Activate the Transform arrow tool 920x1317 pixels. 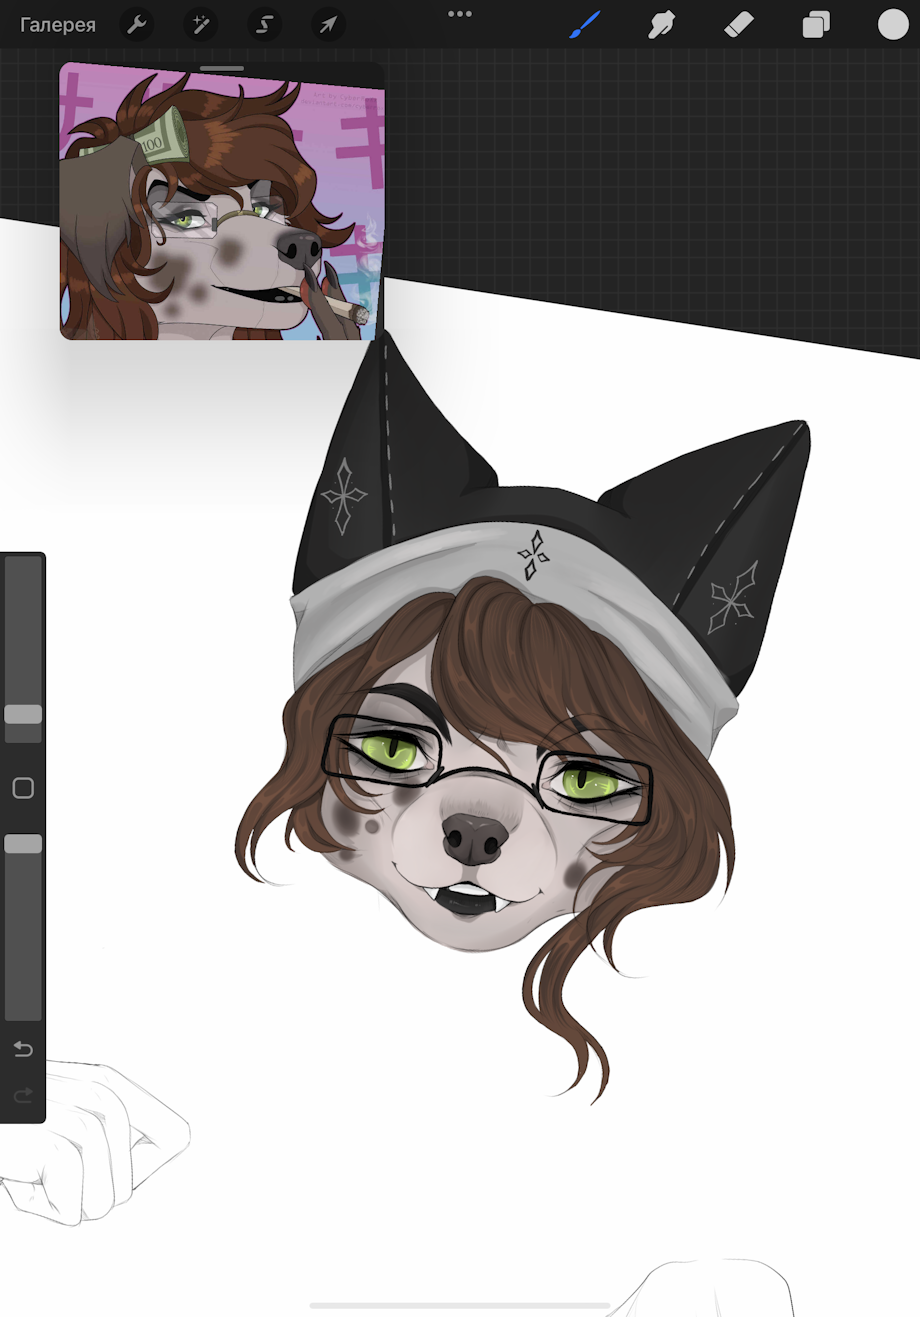(x=328, y=24)
